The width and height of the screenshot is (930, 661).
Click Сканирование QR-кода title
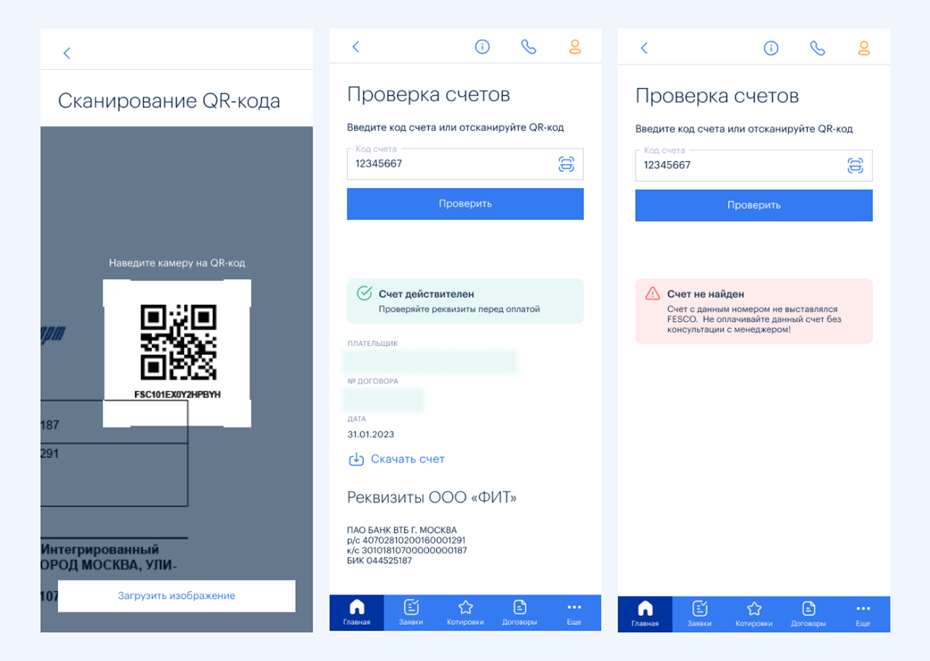169,101
